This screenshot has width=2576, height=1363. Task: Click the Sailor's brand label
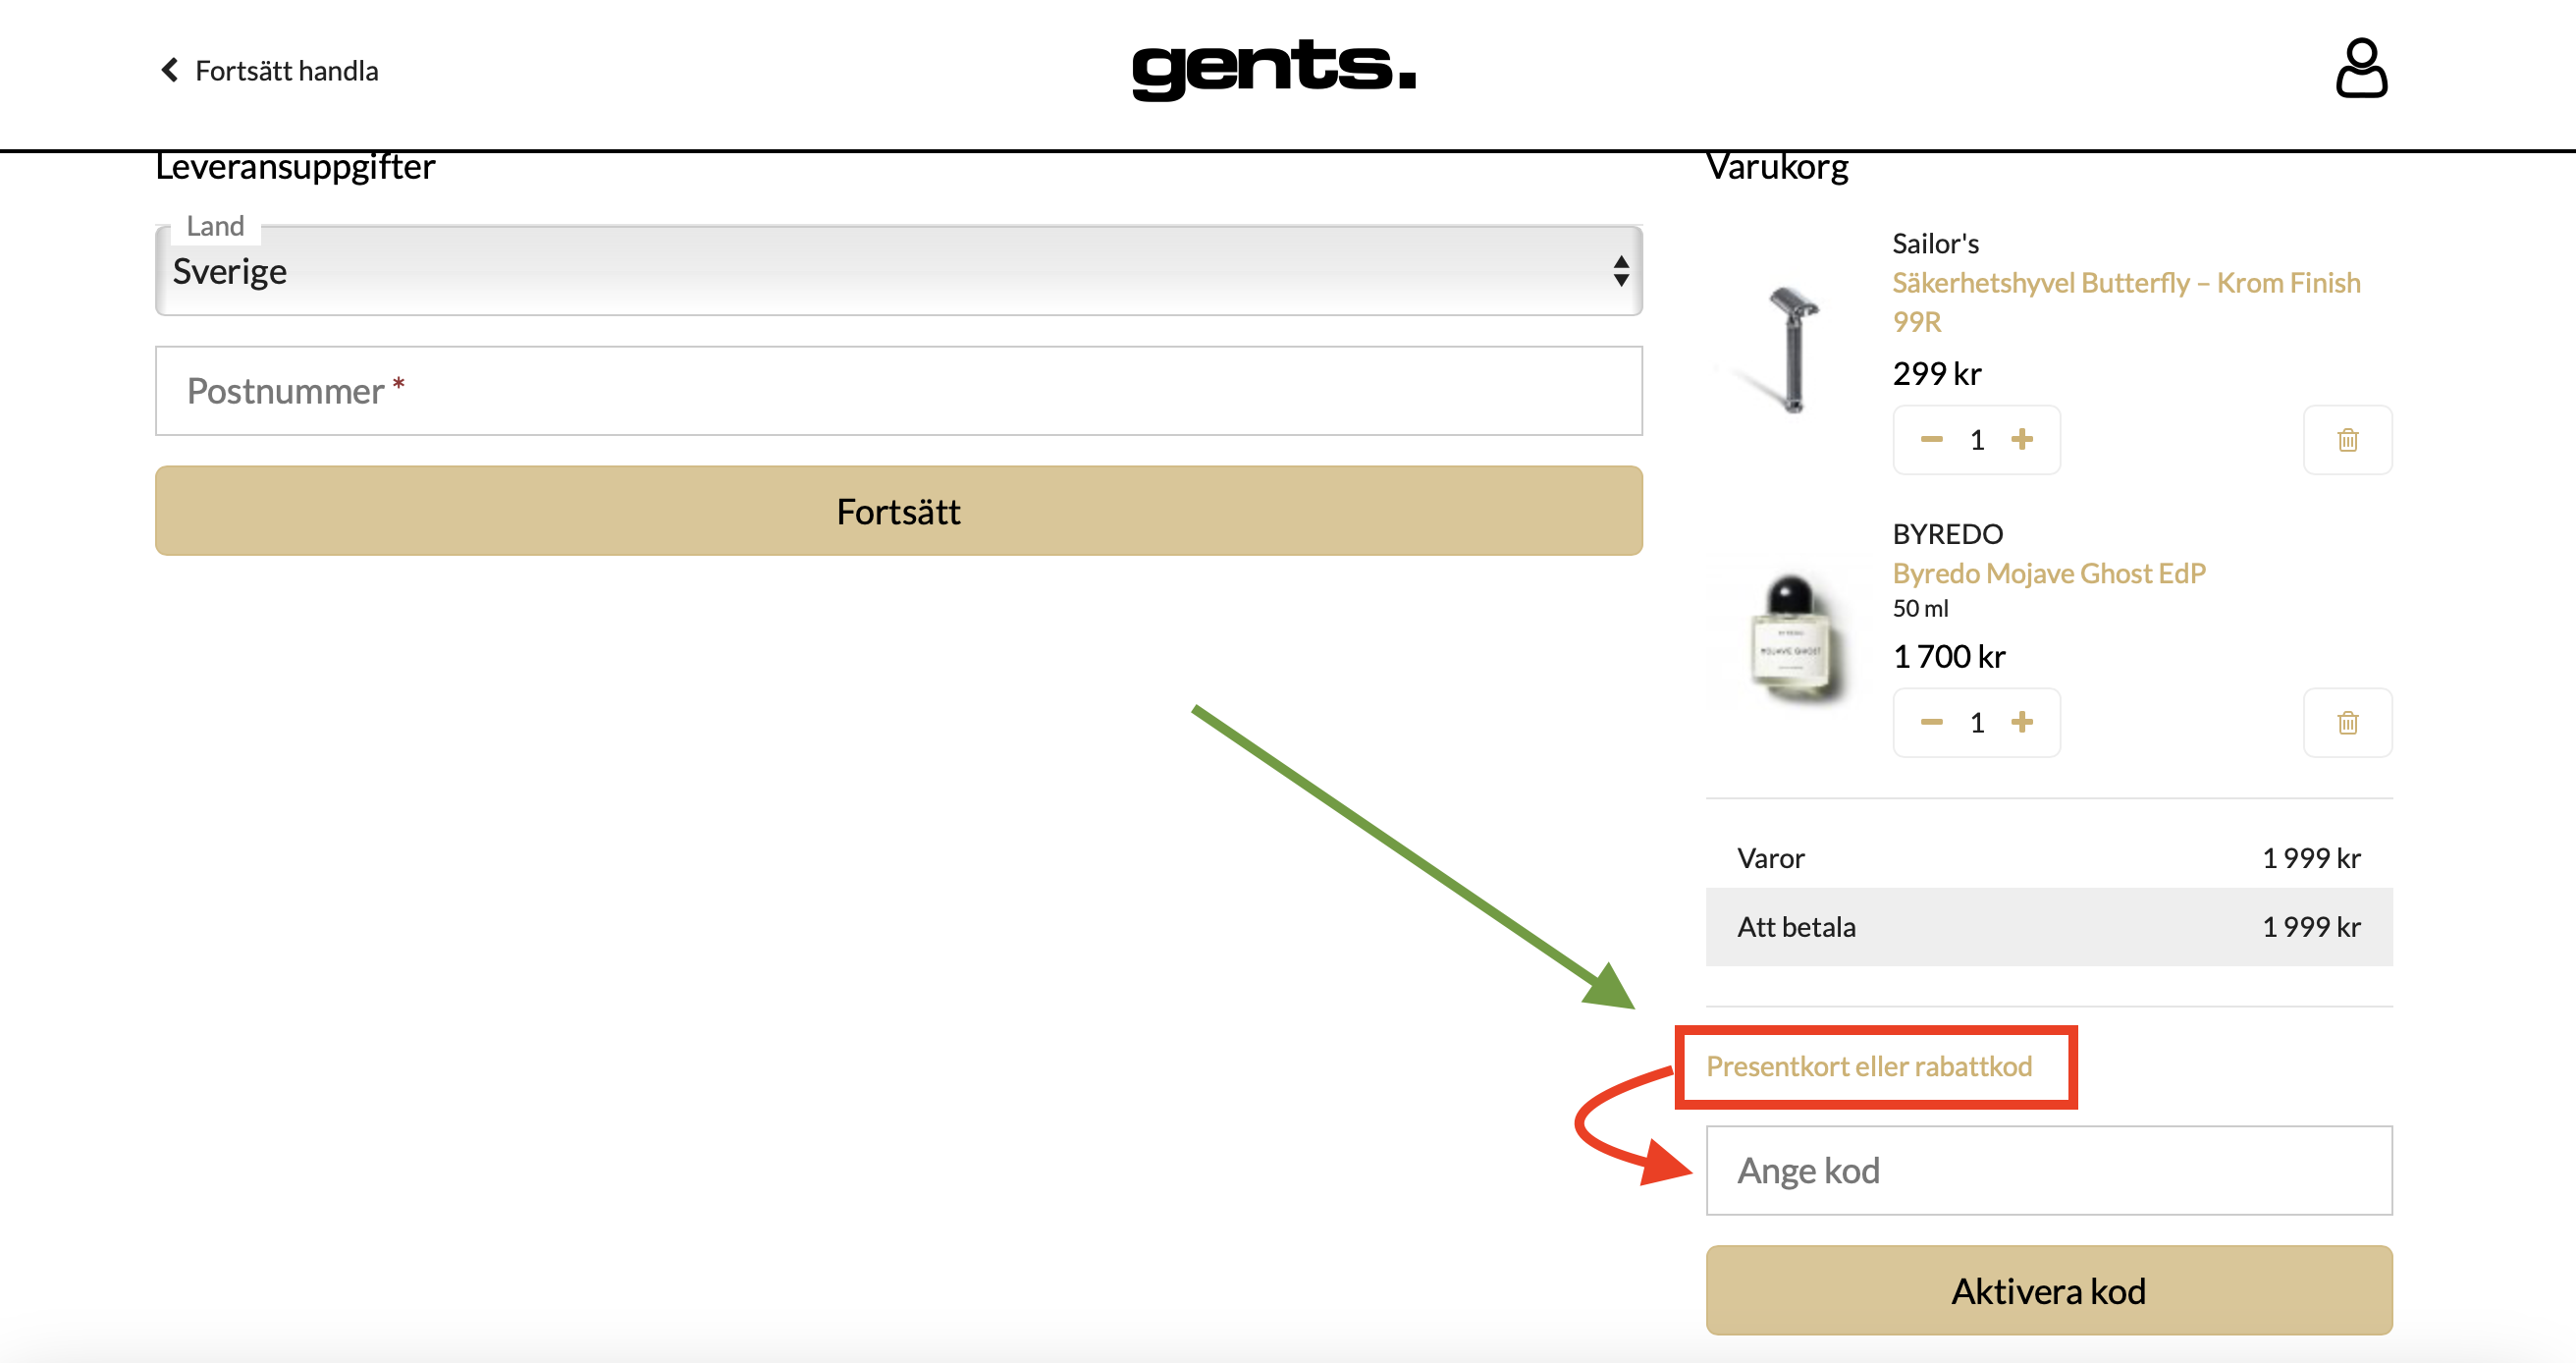point(1935,244)
